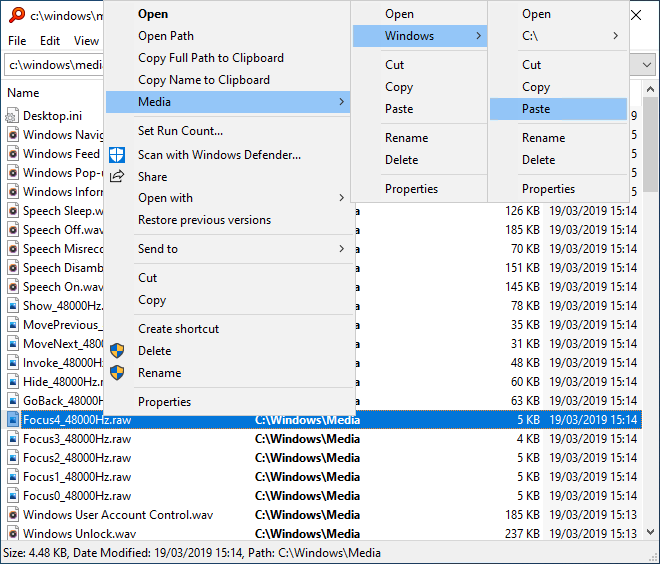Viewport: 660px width, 564px height.
Task: Click the Share arrow icon
Action: [x=117, y=176]
